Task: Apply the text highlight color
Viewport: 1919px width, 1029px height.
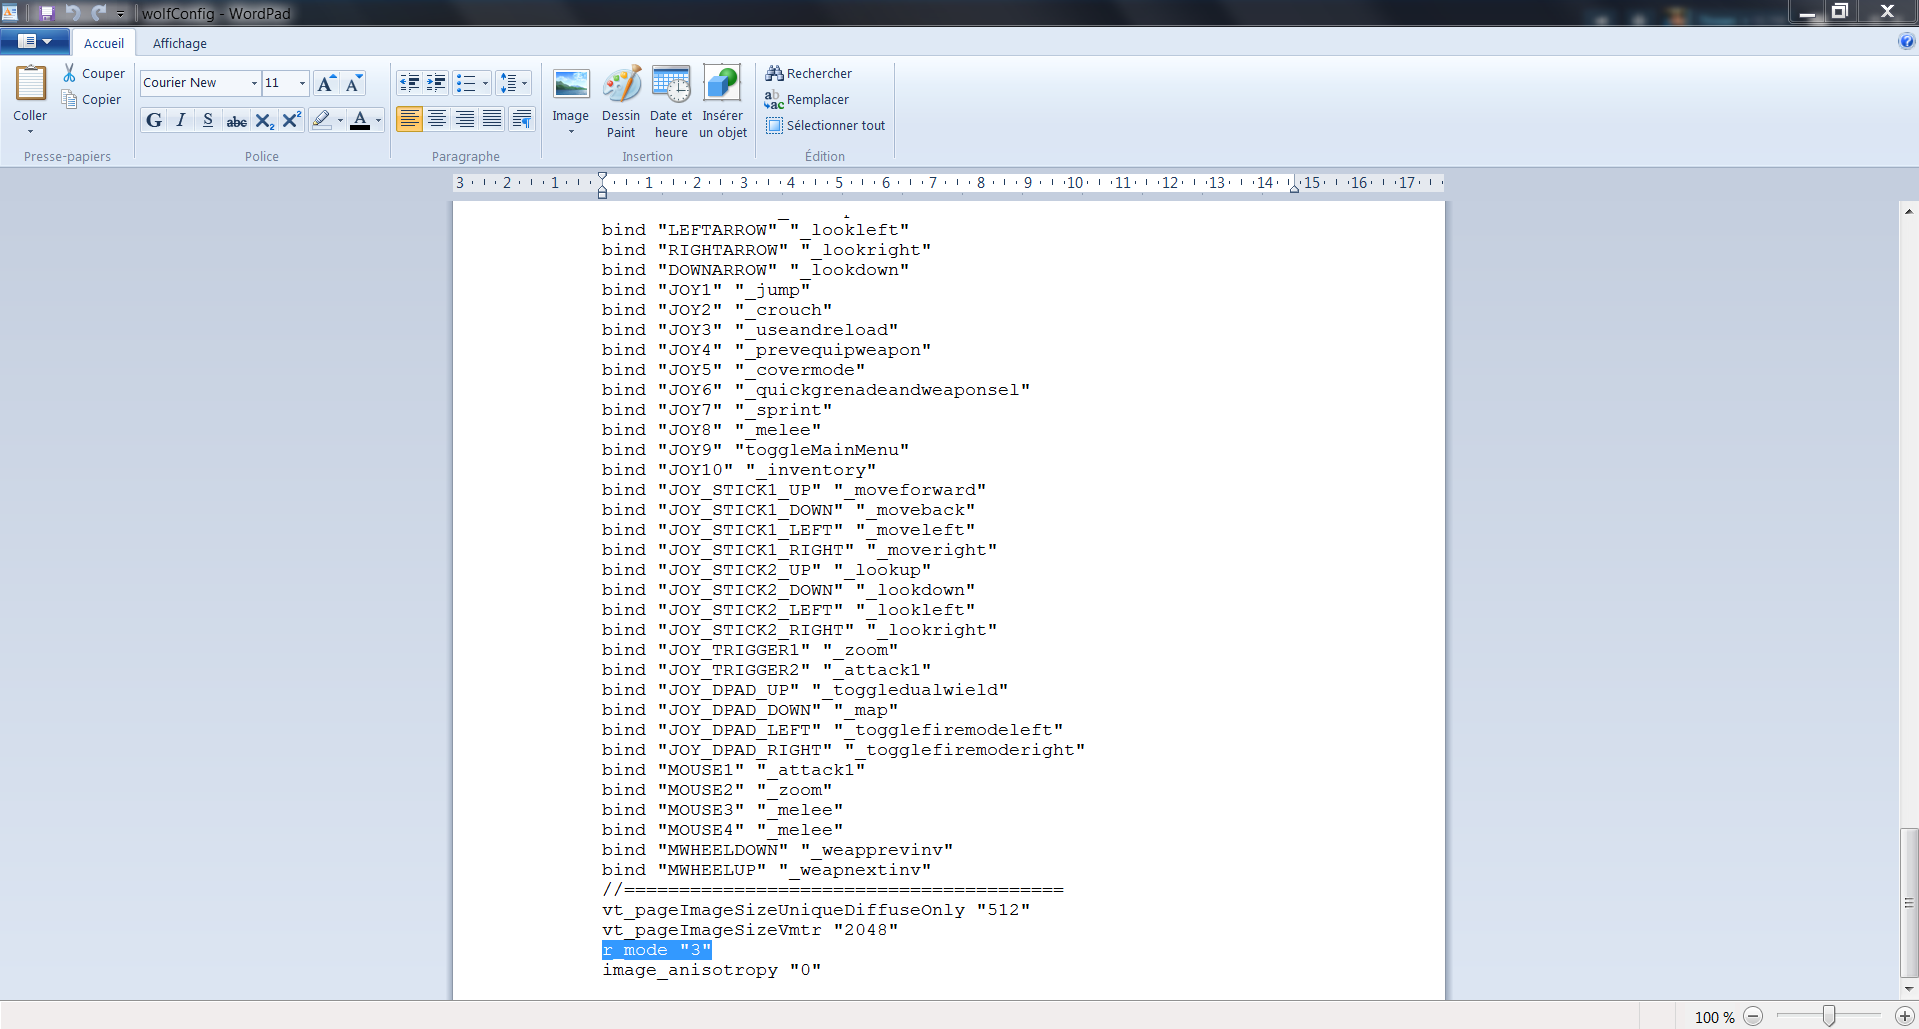Action: click(321, 120)
